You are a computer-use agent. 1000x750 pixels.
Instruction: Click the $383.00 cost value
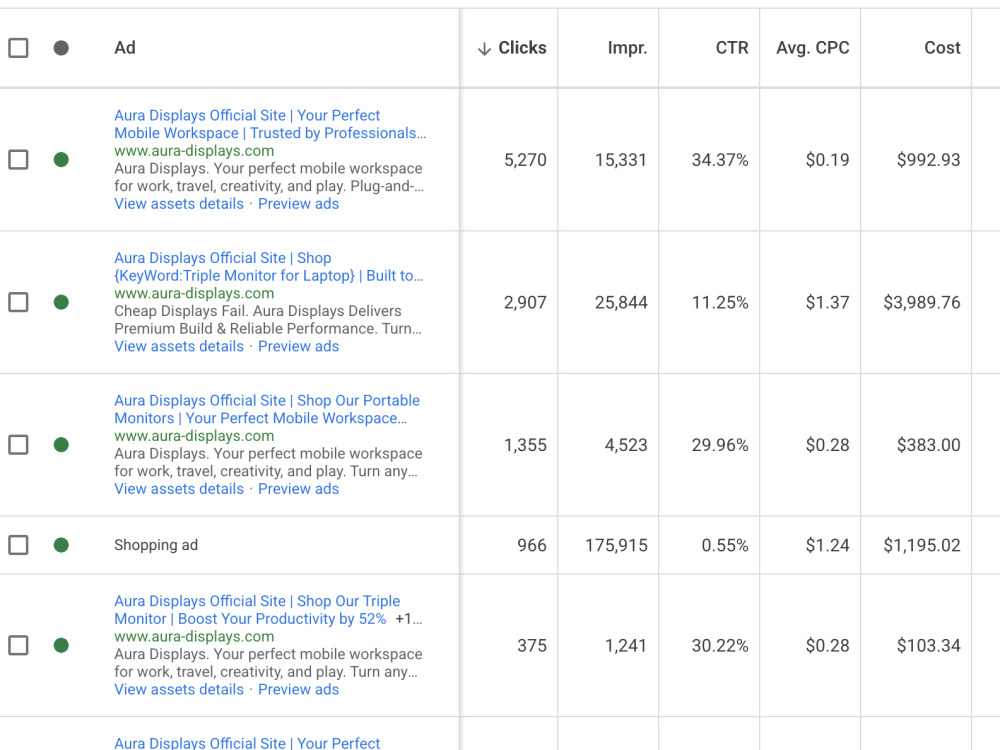(929, 445)
